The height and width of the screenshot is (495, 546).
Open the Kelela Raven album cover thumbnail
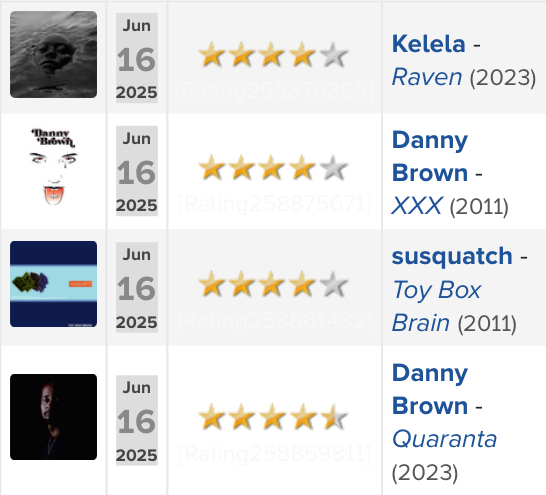53,54
